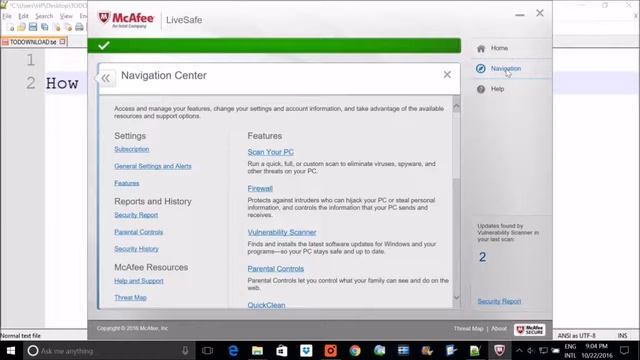Viewport: 640px width, 360px height.
Task: Open Features link under Settings
Action: (127, 183)
